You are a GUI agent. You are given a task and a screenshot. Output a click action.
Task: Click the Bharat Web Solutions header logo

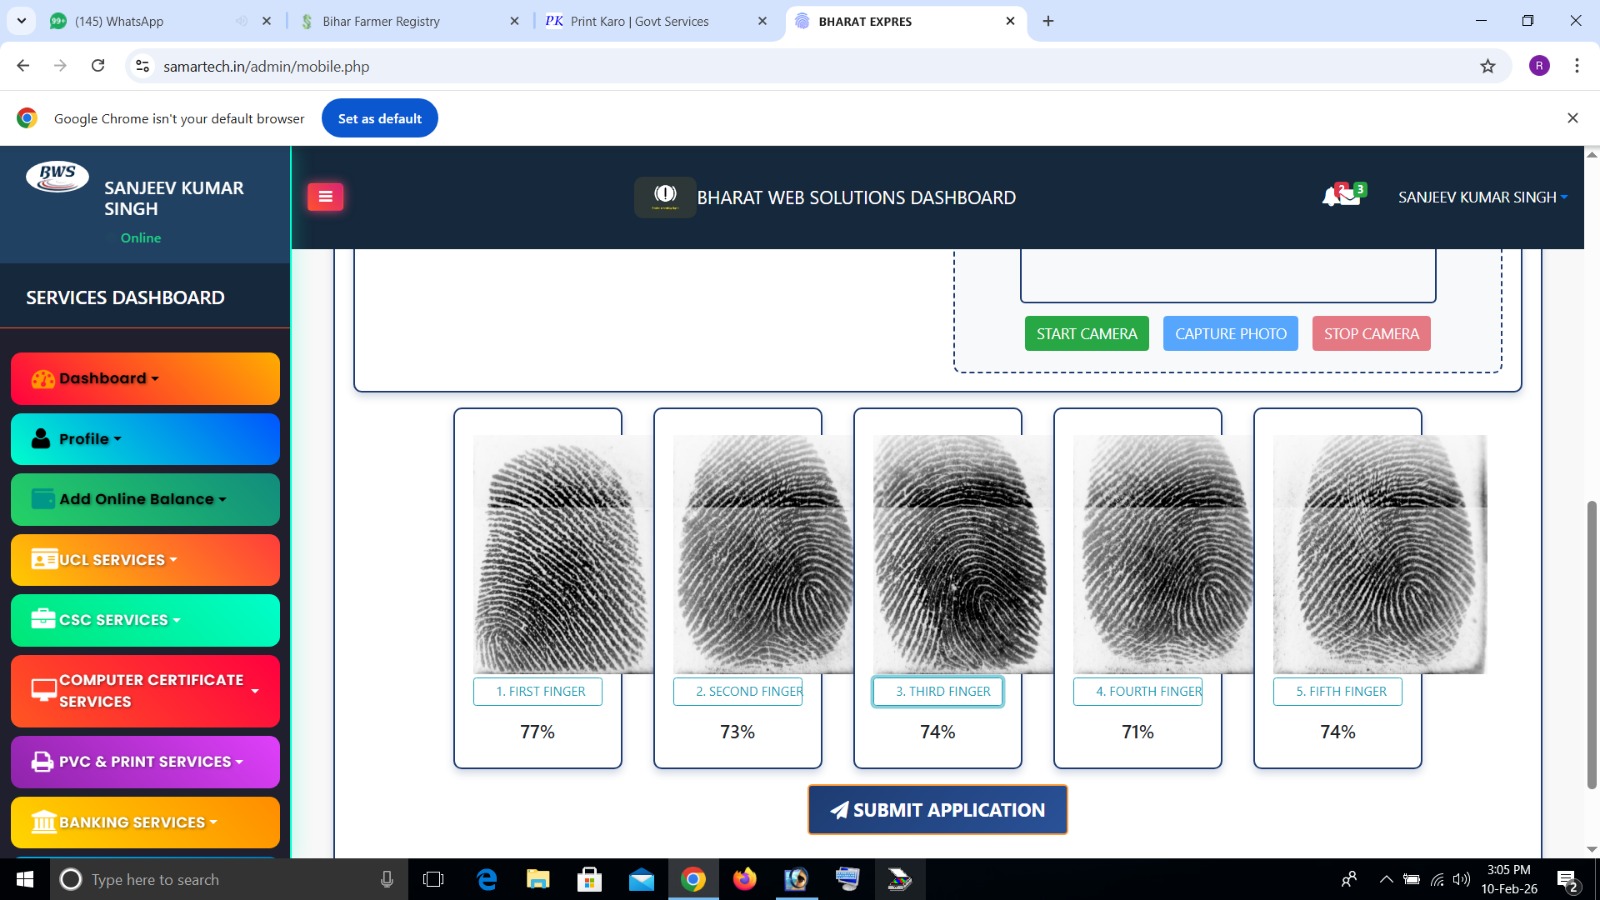(x=665, y=197)
